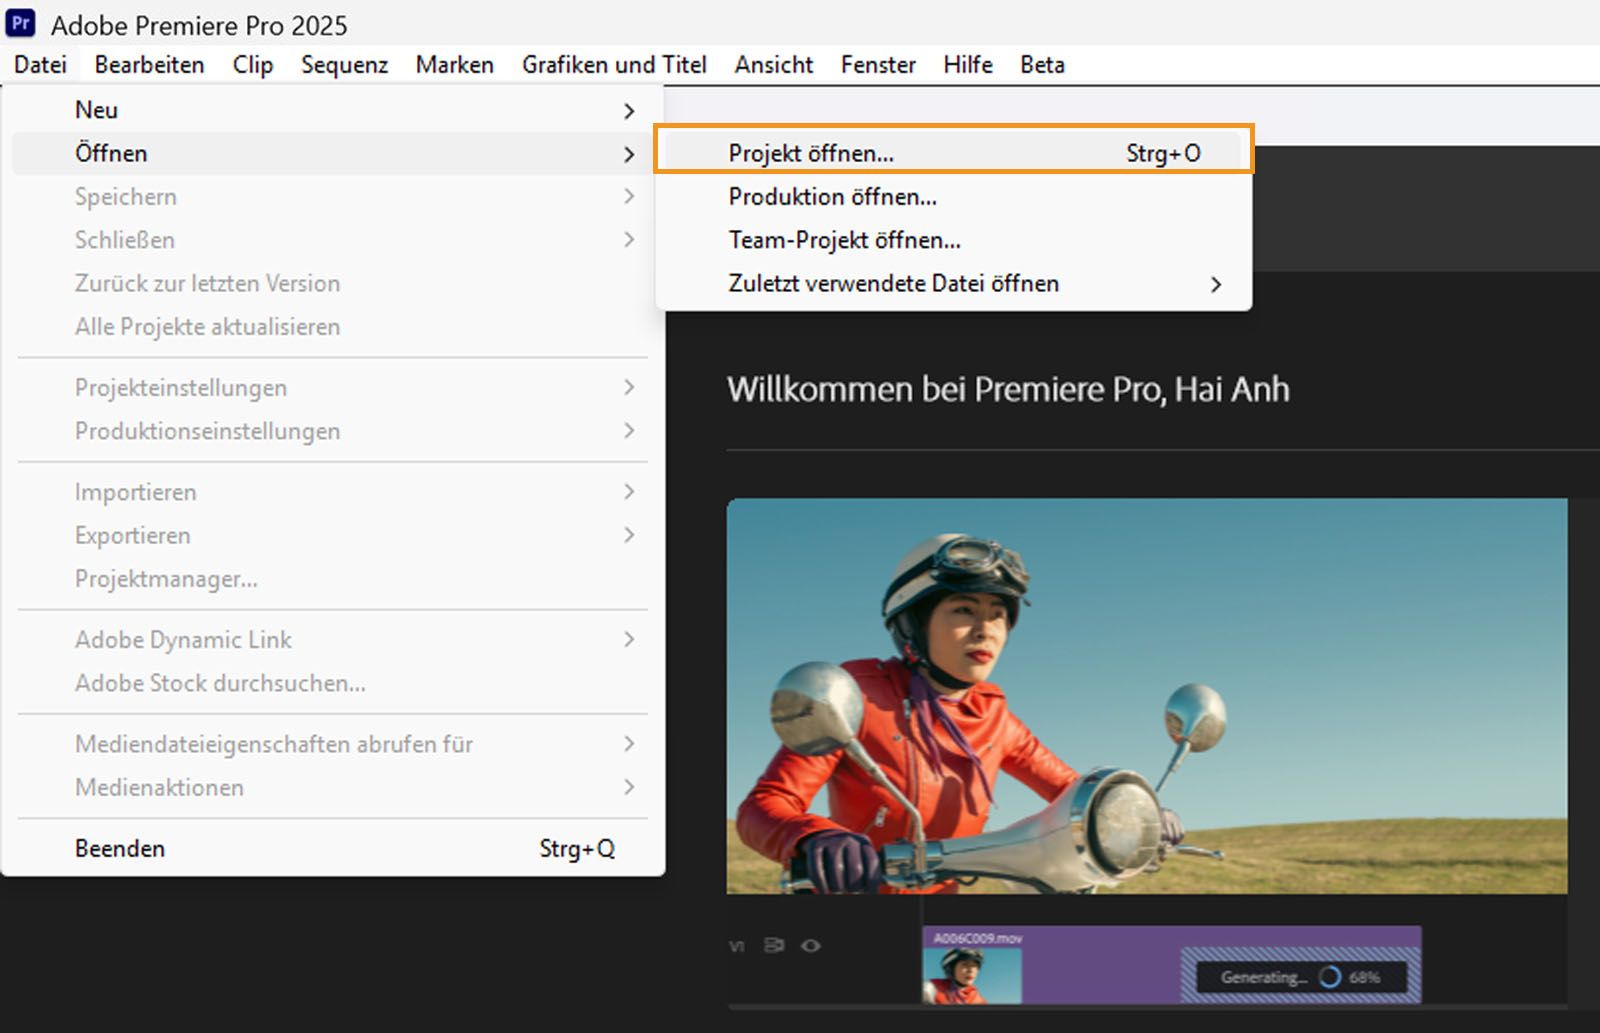Expand the Produktionseinstellungen submenu
The image size is (1600, 1033).
pos(333,431)
